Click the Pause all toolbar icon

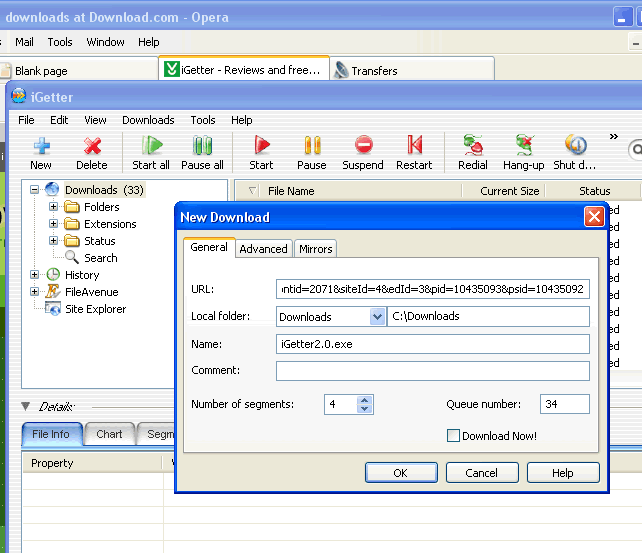pyautogui.click(x=202, y=145)
